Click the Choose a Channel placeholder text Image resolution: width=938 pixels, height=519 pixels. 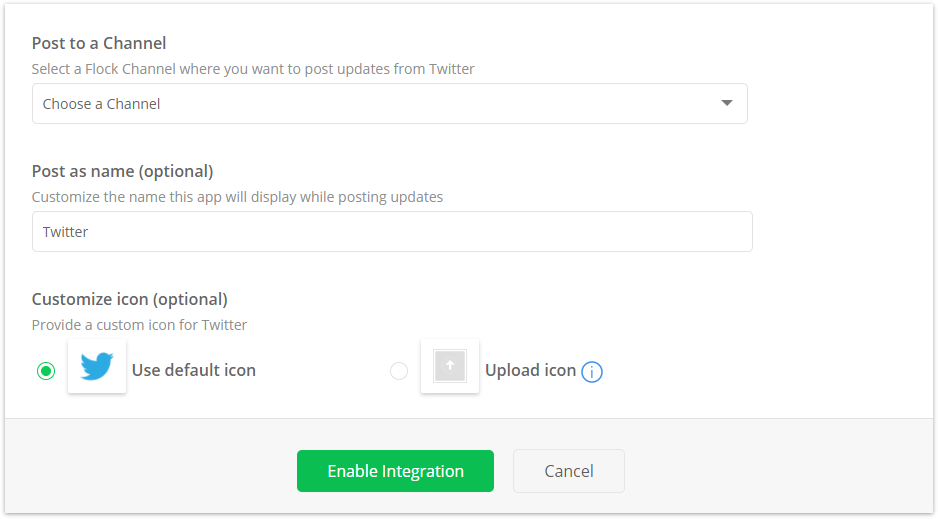click(101, 104)
